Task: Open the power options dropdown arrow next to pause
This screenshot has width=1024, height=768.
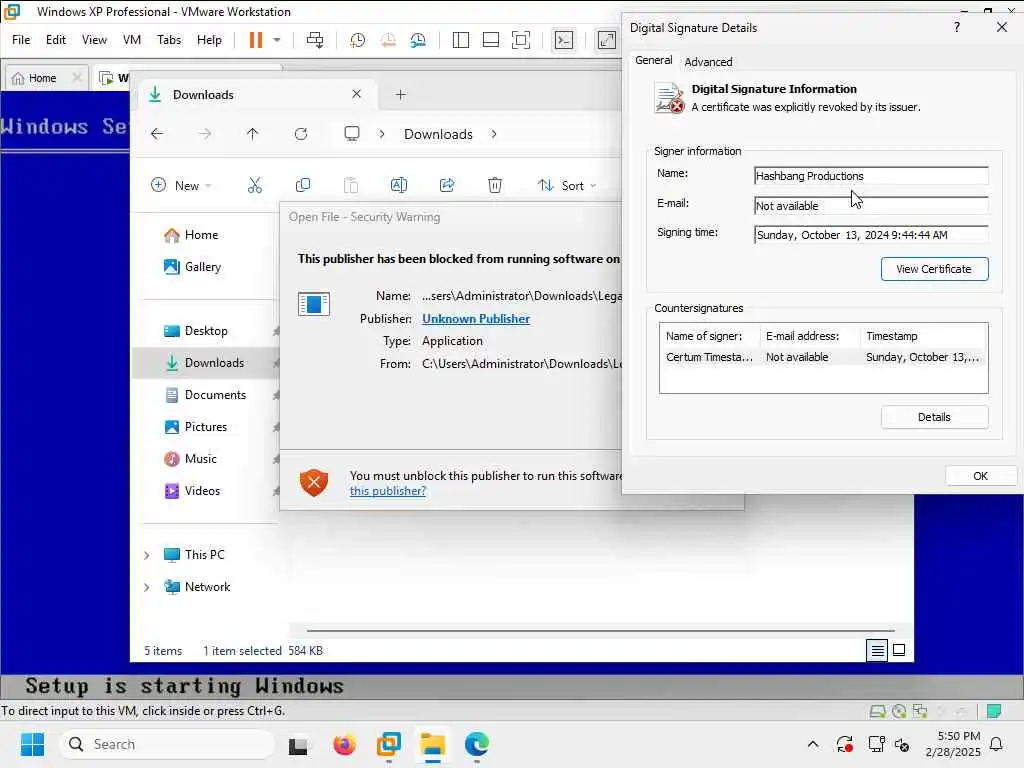Action: coord(277,40)
